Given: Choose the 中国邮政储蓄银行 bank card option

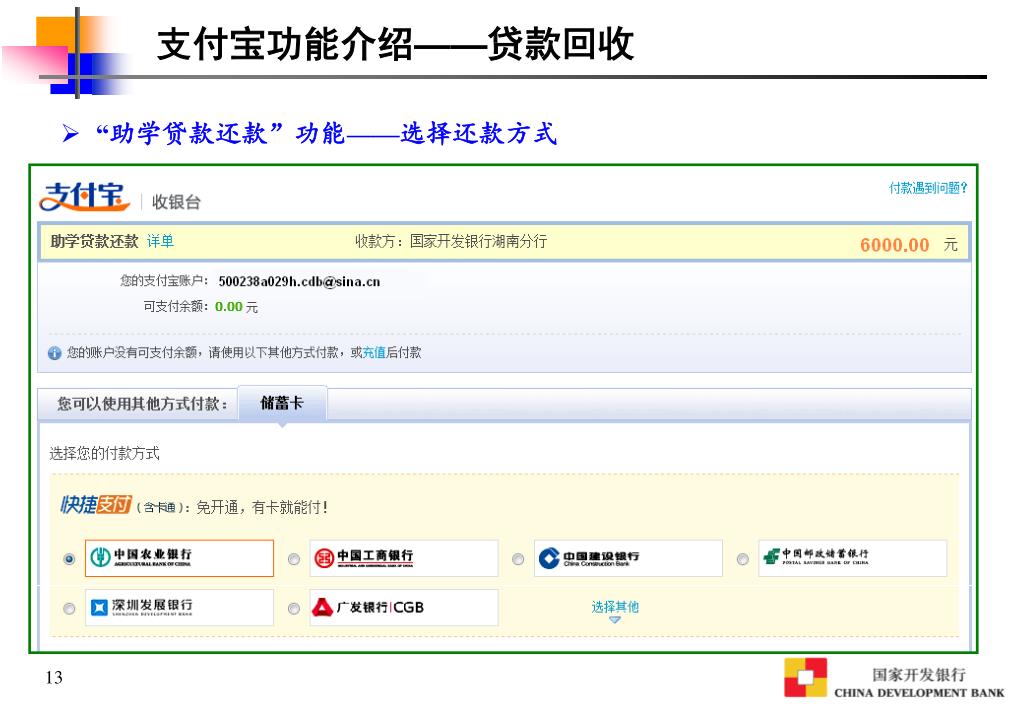Looking at the screenshot, I should [x=853, y=558].
